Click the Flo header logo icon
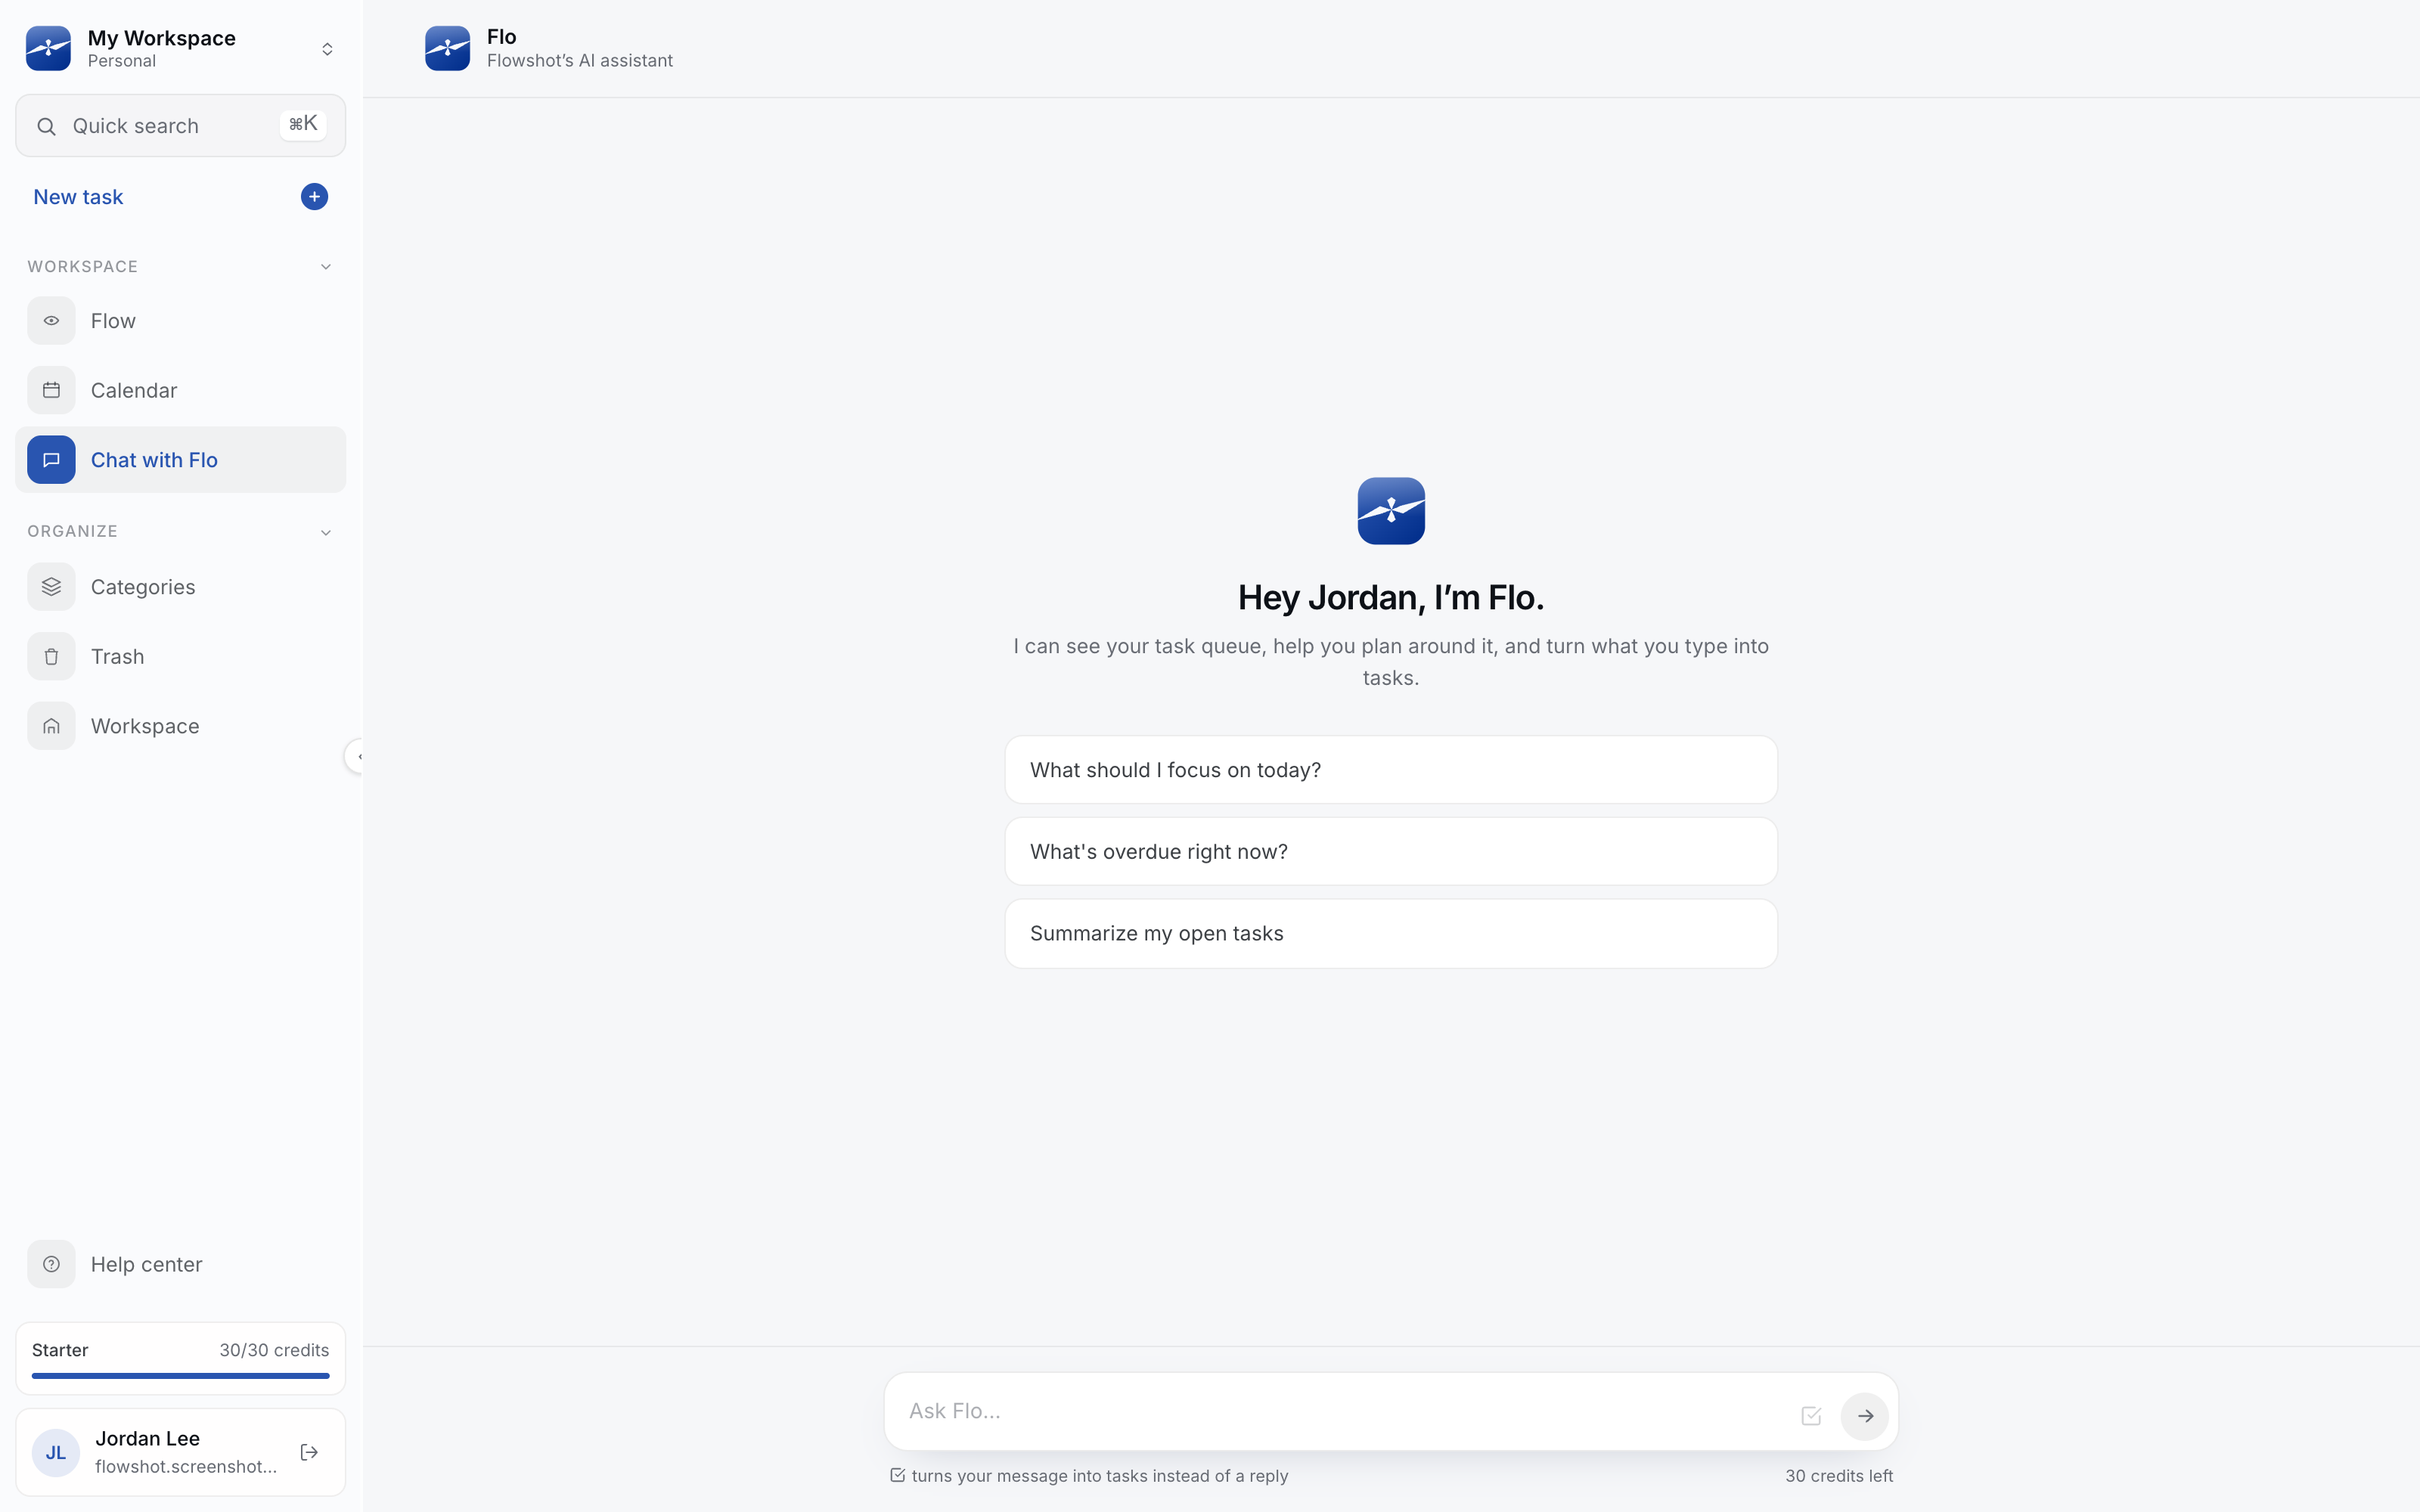Image resolution: width=2420 pixels, height=1512 pixels. [447, 48]
